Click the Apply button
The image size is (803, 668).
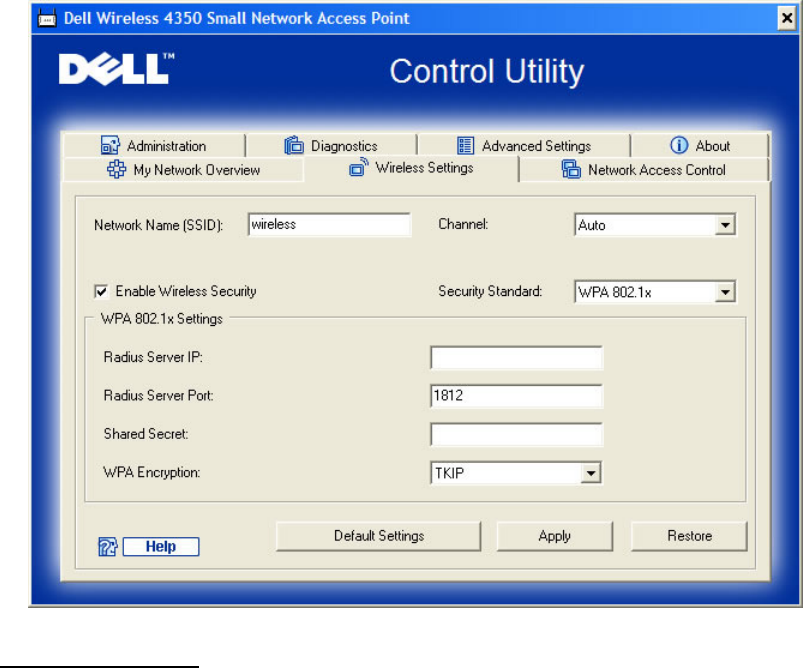coord(555,536)
